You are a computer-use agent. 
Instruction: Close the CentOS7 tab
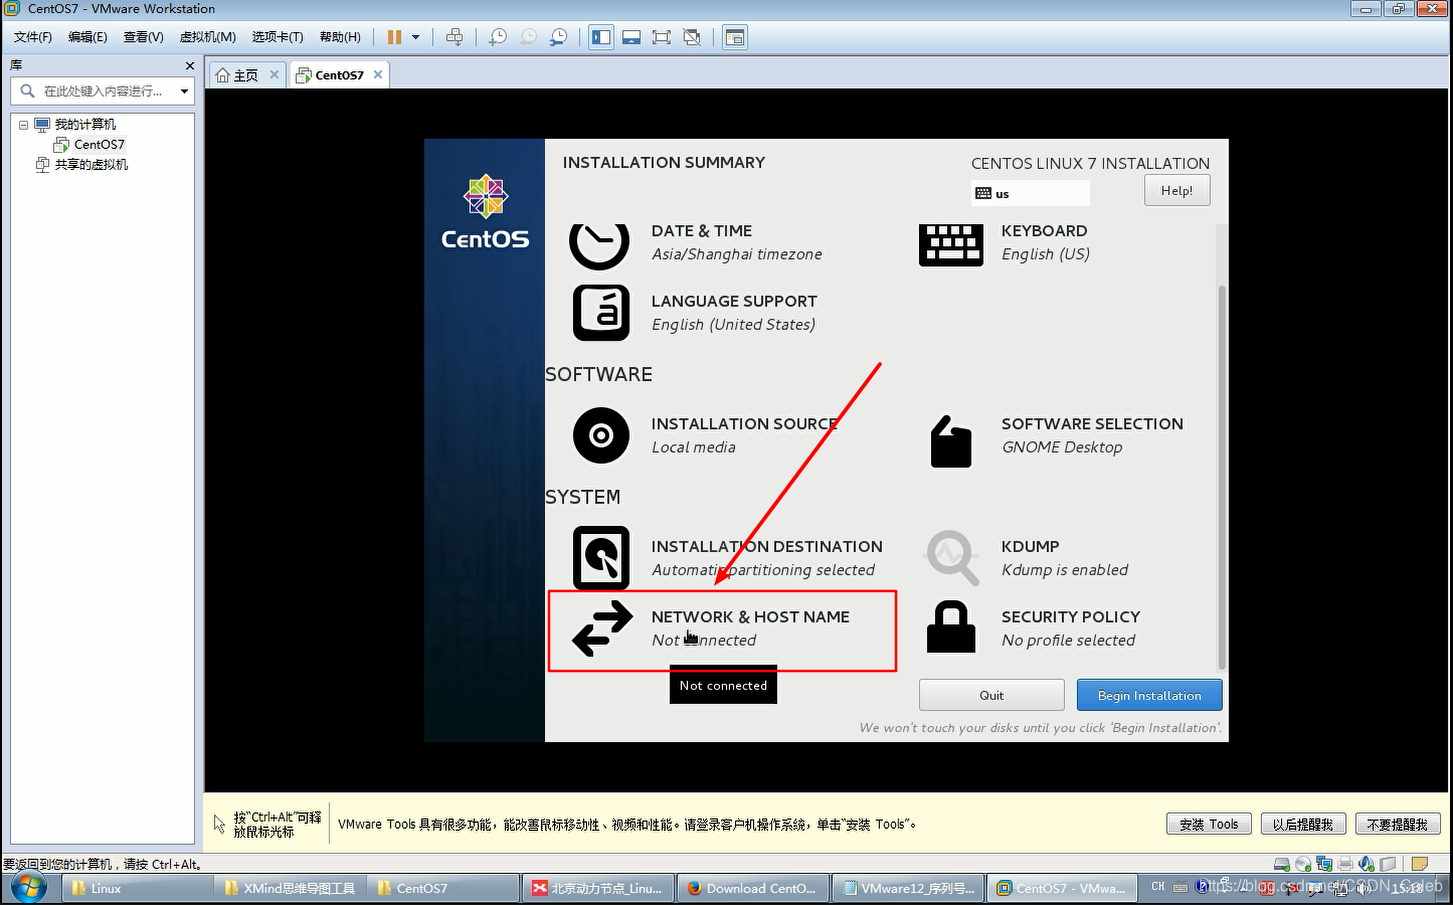click(x=378, y=74)
